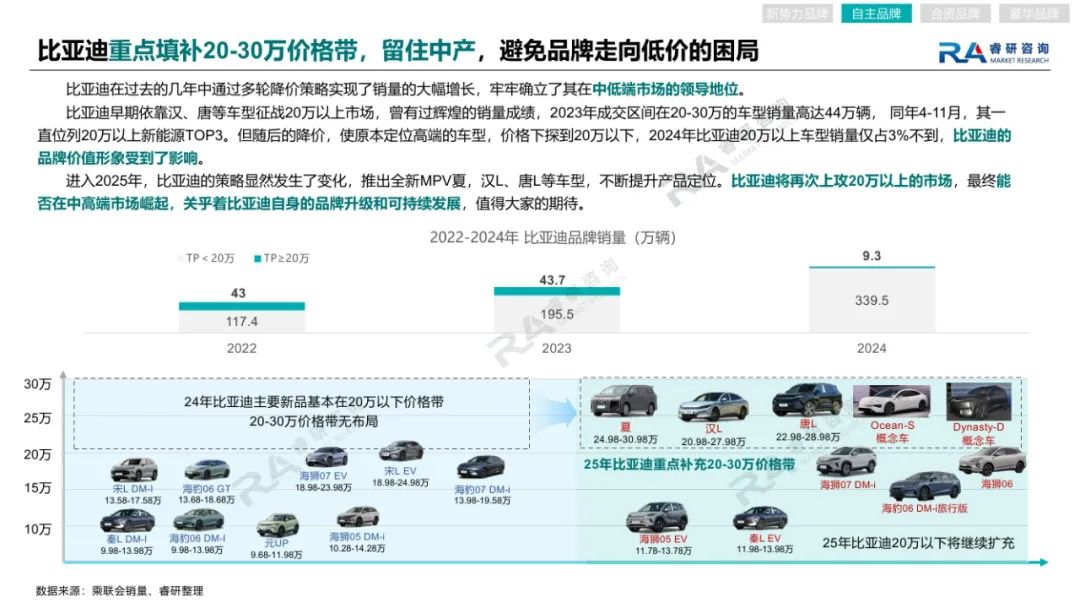Click the 2024 year axis label
The width and height of the screenshot is (1080, 608).
pyautogui.click(x=871, y=348)
